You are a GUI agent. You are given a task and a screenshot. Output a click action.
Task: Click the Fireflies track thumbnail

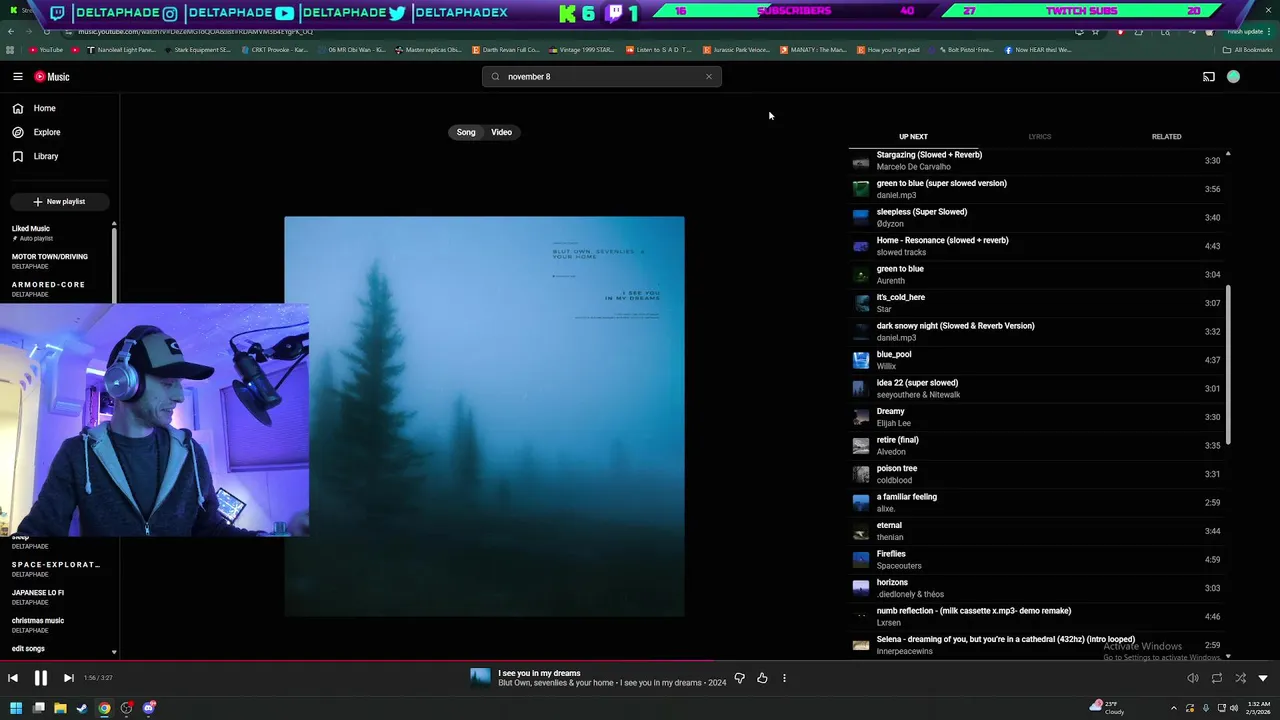(x=860, y=559)
